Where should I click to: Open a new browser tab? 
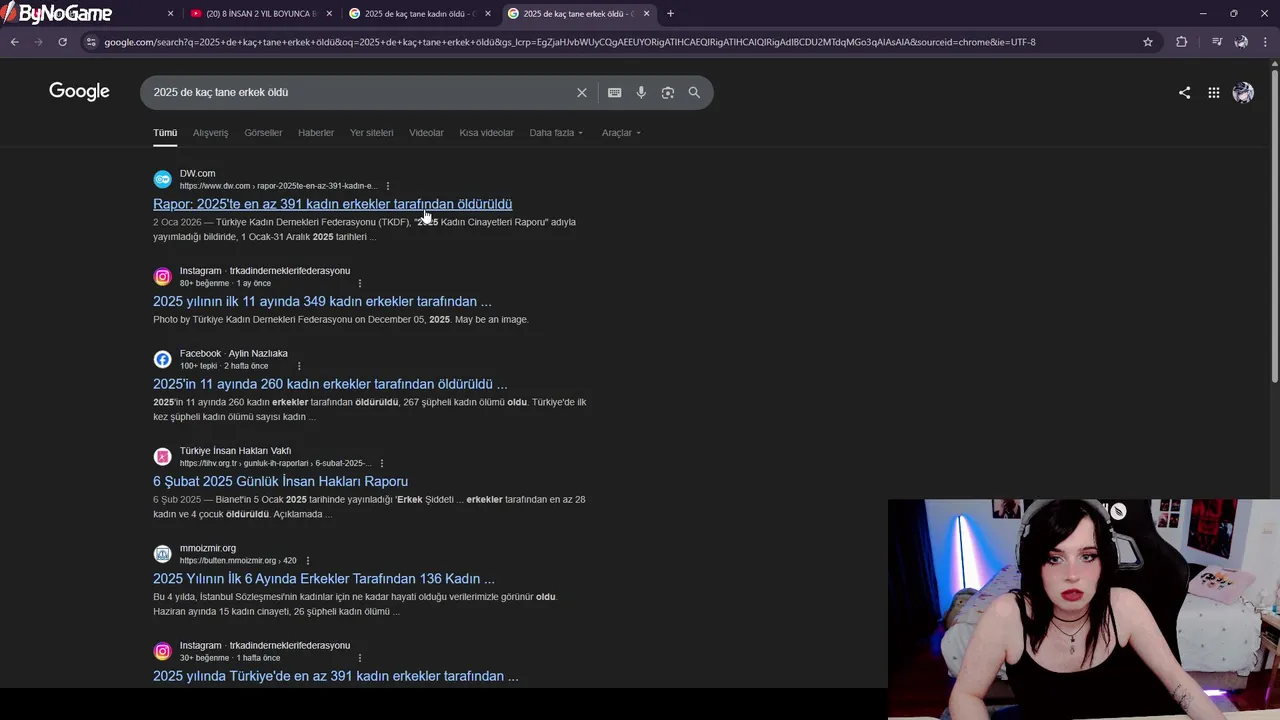click(x=670, y=14)
